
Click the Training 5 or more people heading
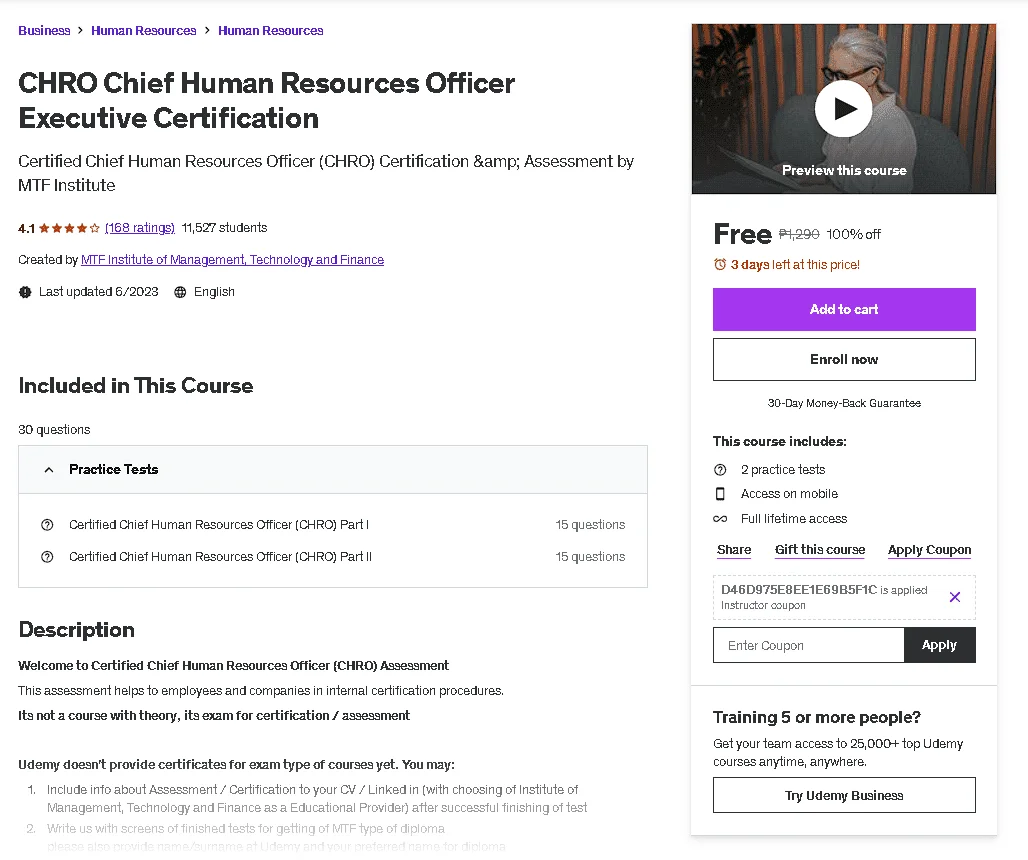pyautogui.click(x=816, y=717)
